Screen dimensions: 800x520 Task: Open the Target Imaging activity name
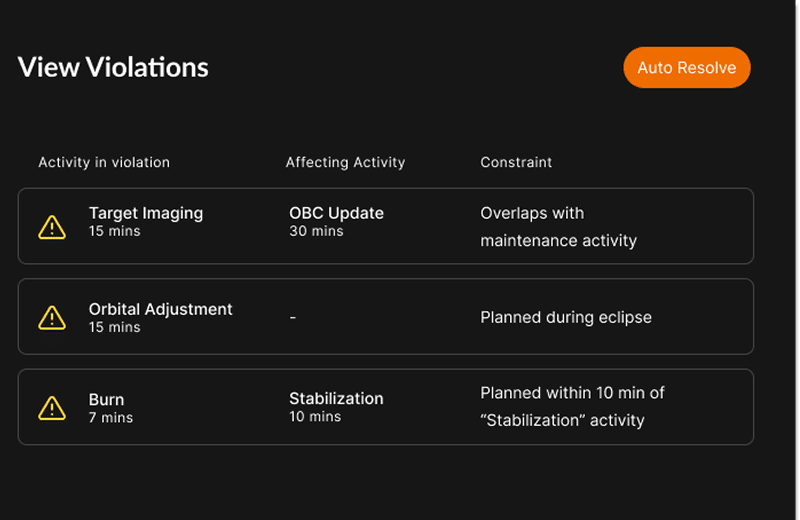click(x=146, y=213)
